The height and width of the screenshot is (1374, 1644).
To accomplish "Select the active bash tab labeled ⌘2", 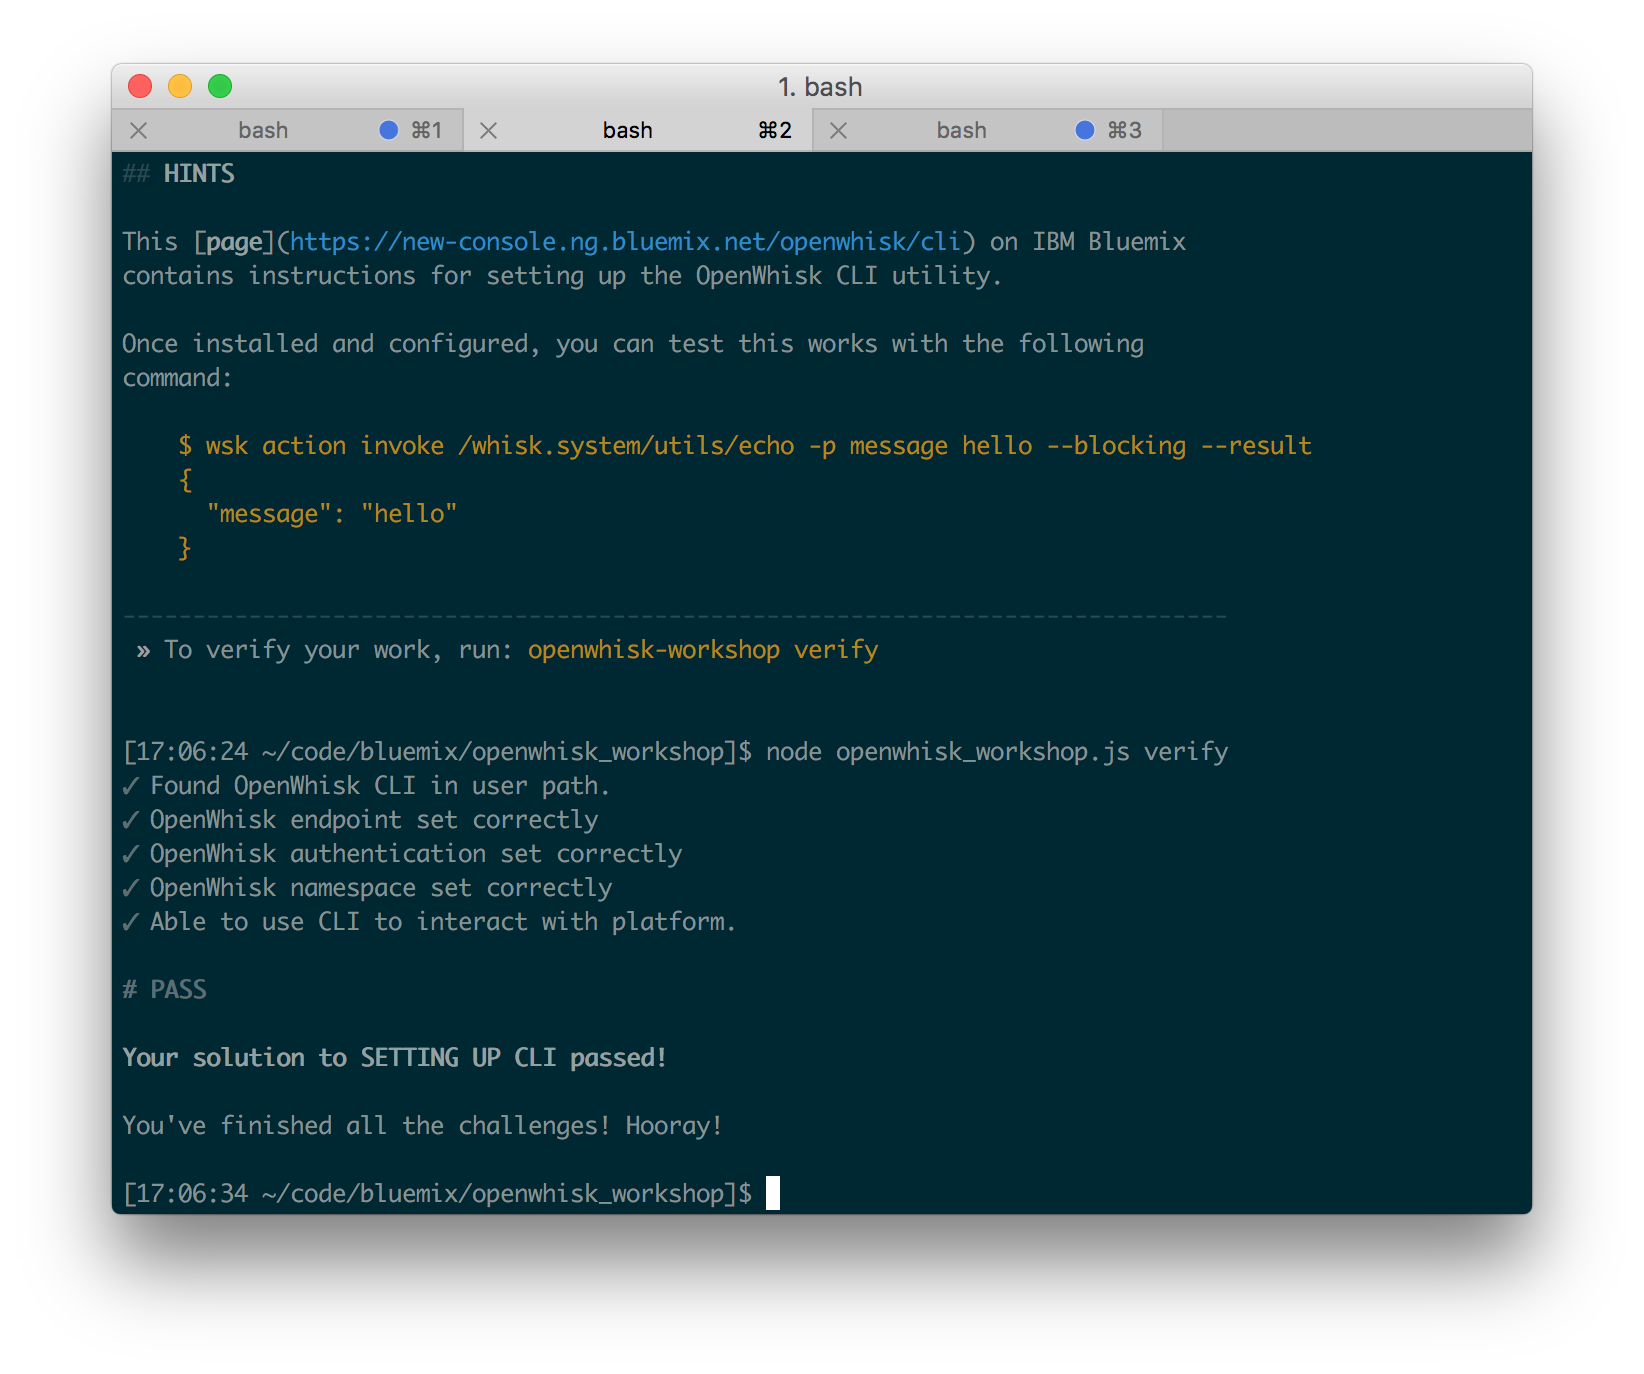I will pos(638,130).
